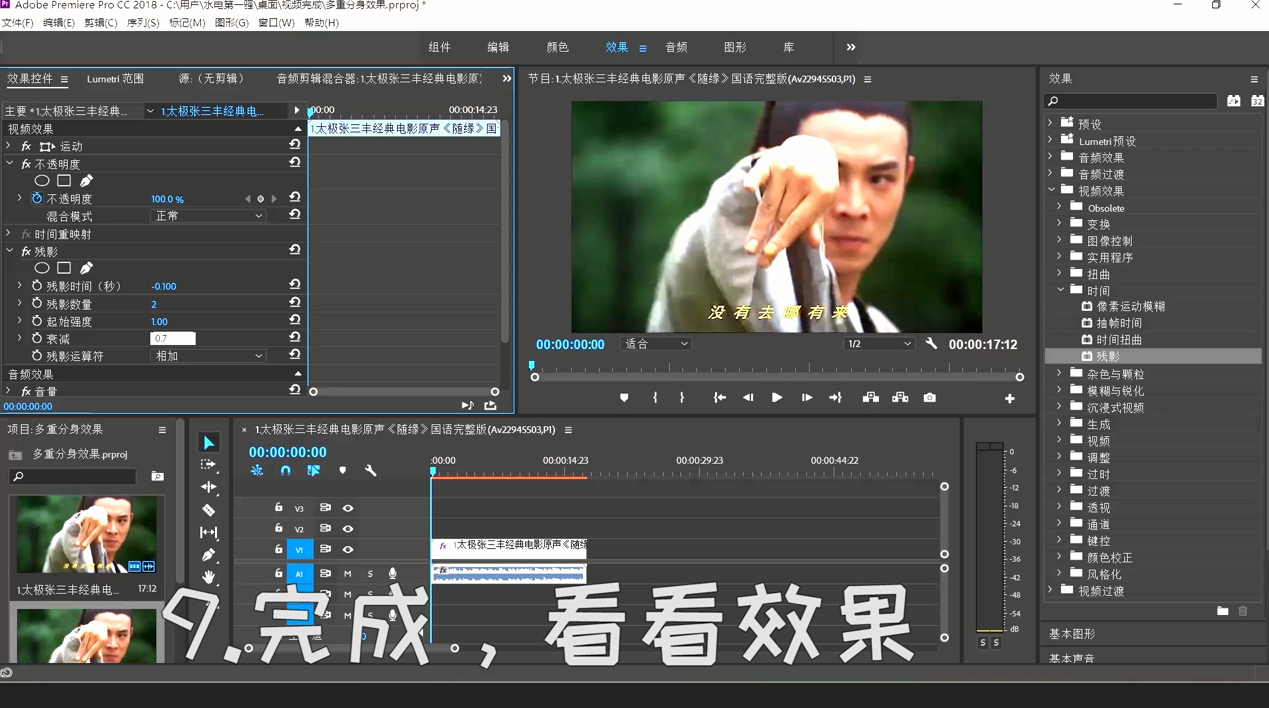
Task: Click the Program monitor scrubber bar
Action: tap(777, 377)
